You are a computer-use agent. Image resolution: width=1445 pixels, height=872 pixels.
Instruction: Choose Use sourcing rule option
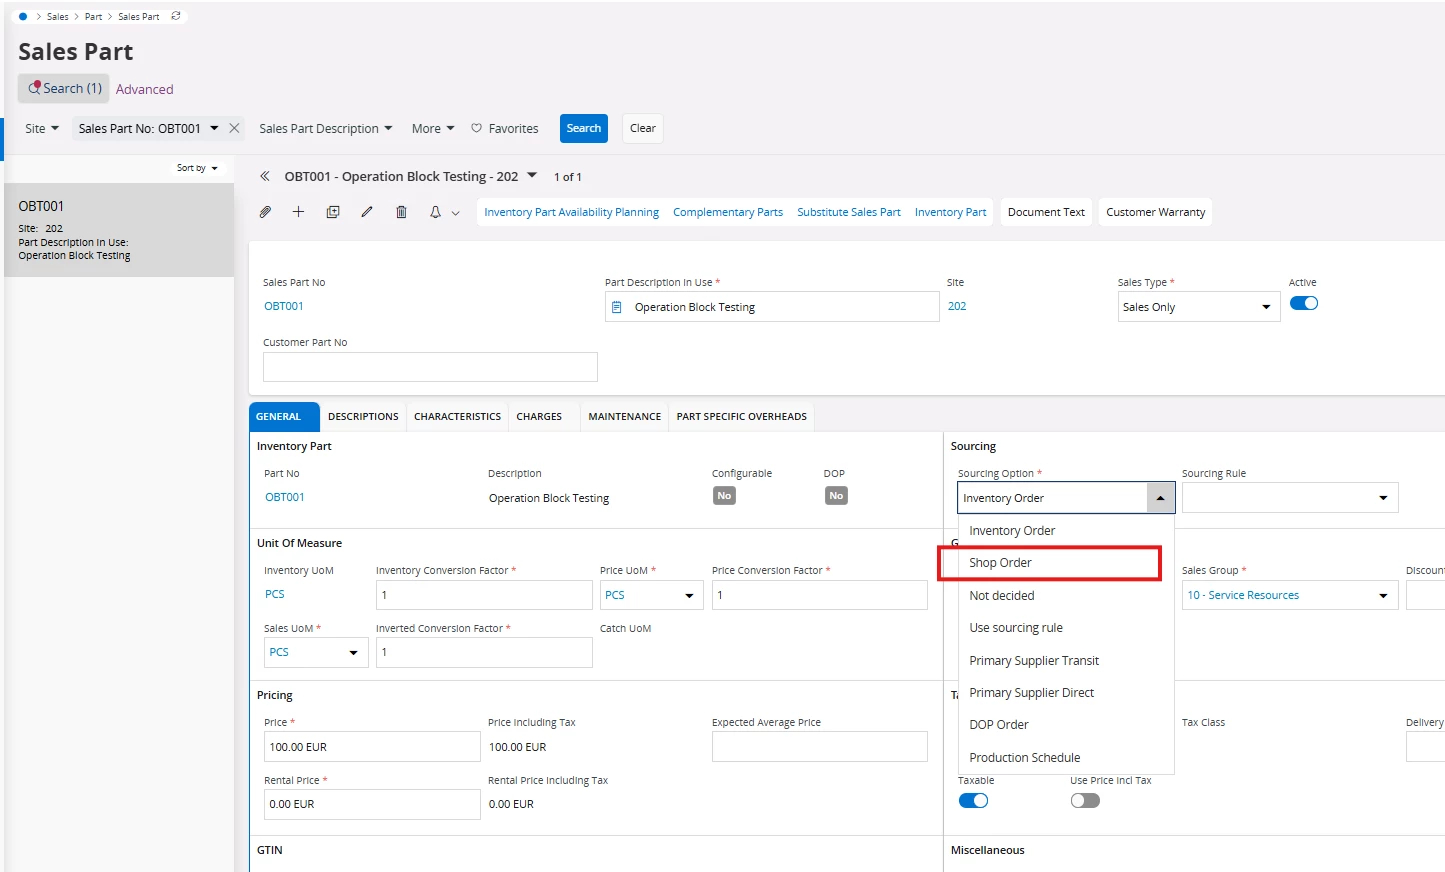point(1066,628)
